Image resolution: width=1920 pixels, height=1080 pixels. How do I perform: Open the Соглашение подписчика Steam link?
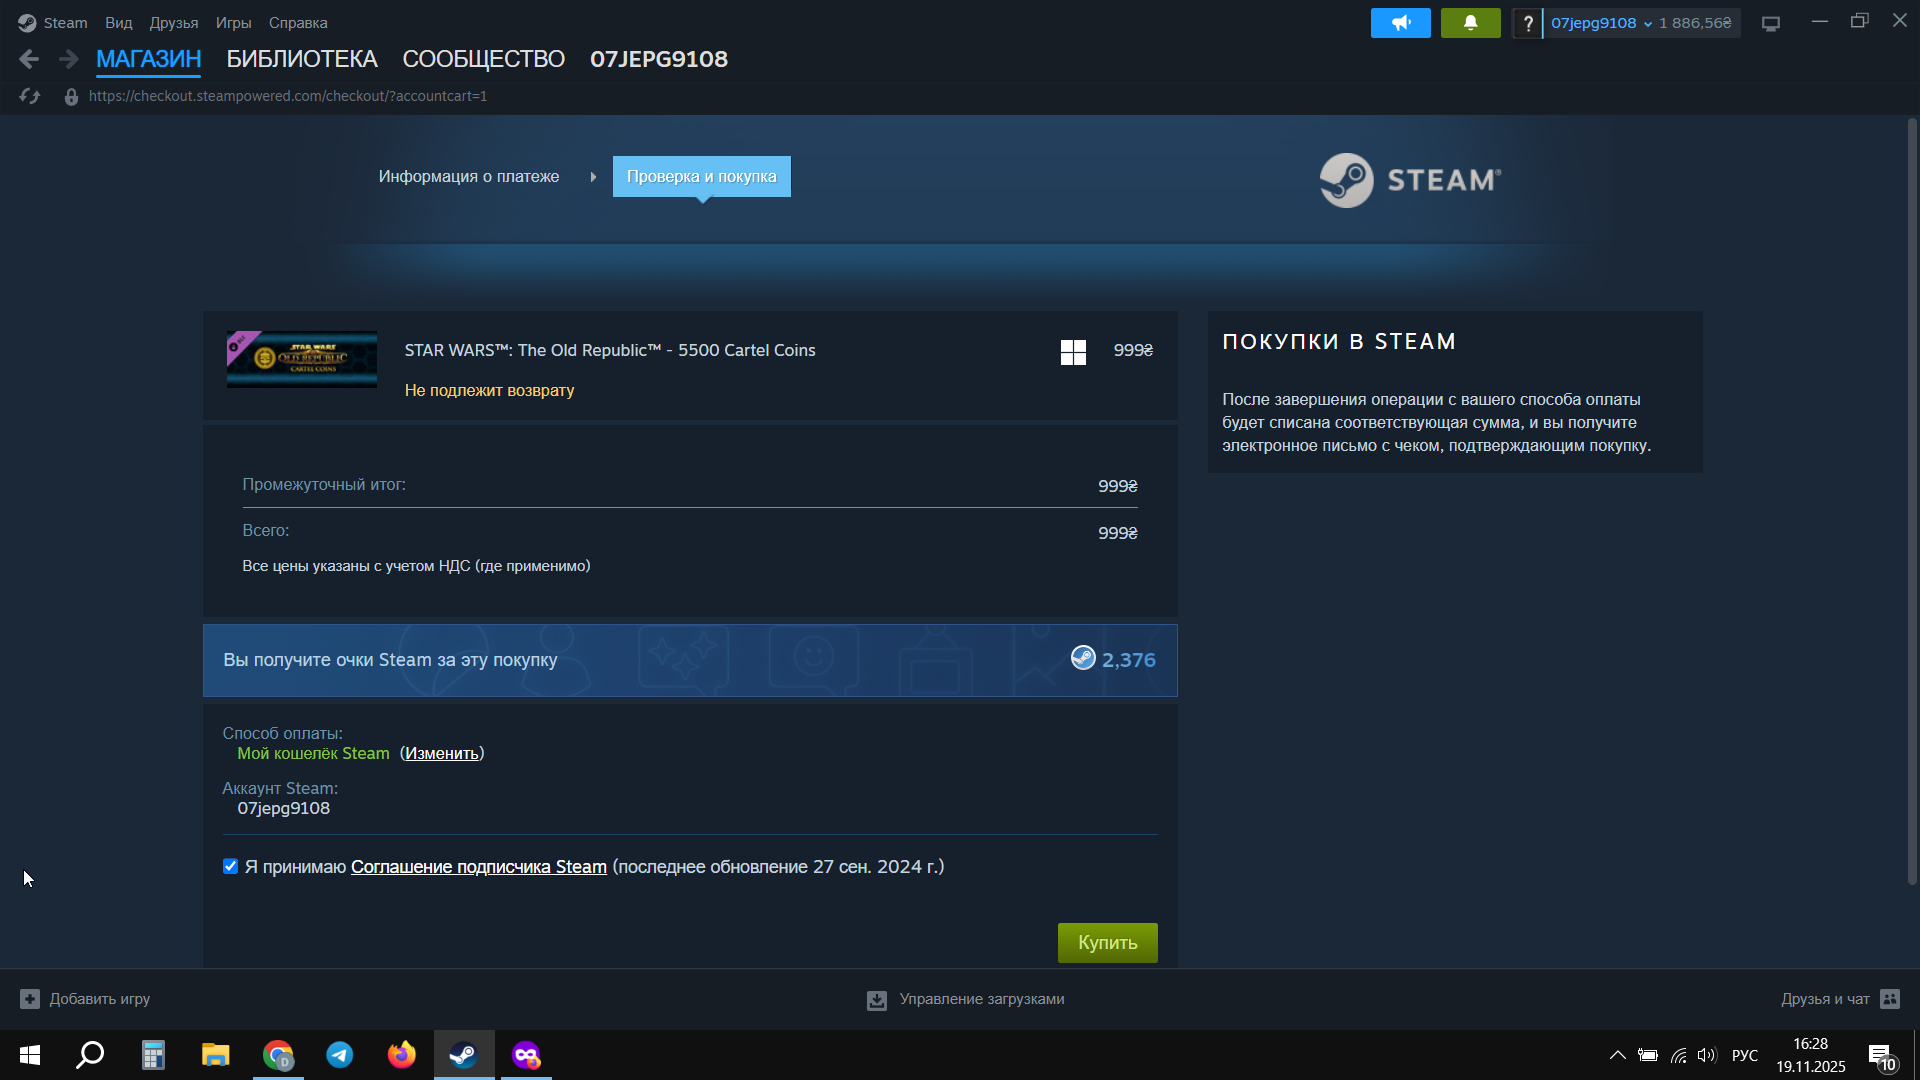478,867
